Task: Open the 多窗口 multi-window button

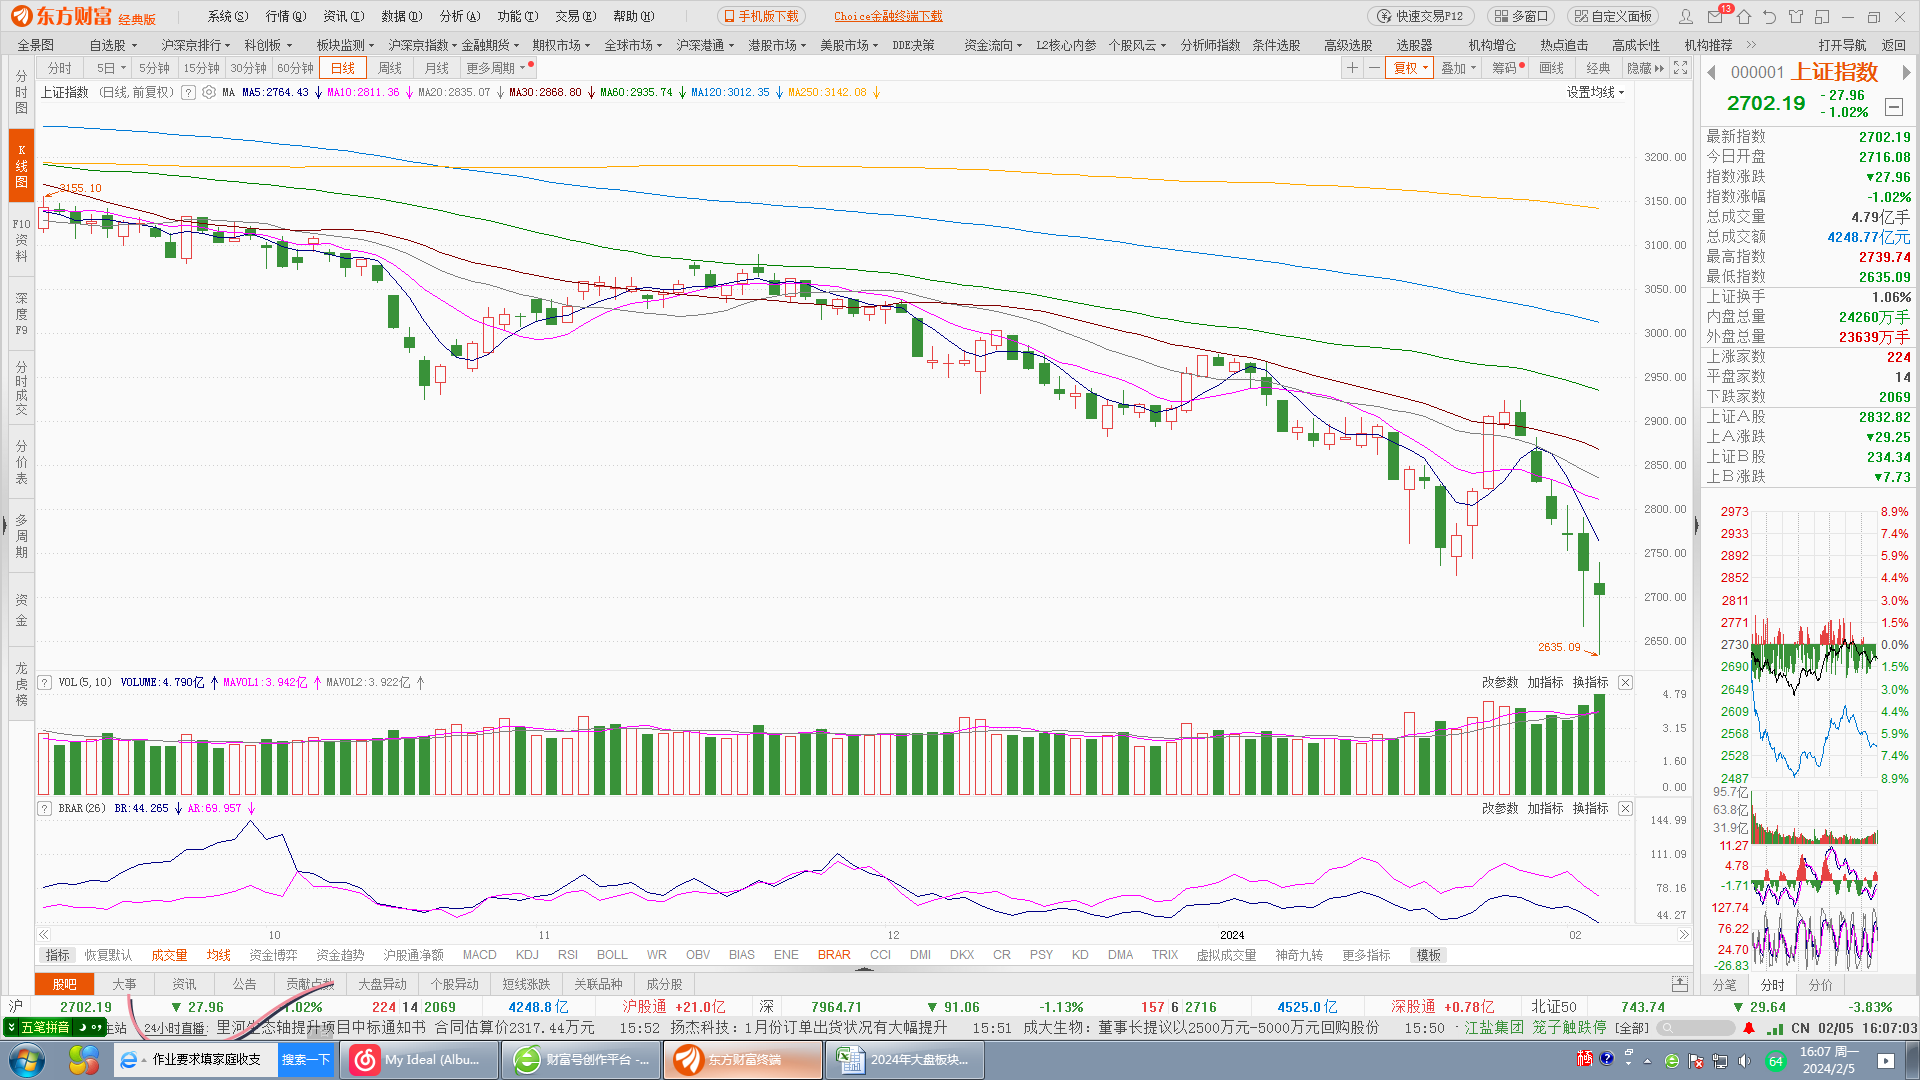Action: click(1520, 16)
